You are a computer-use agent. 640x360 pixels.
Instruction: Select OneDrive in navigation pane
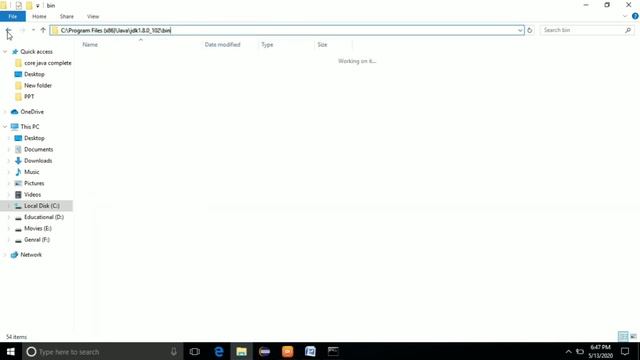[32, 112]
